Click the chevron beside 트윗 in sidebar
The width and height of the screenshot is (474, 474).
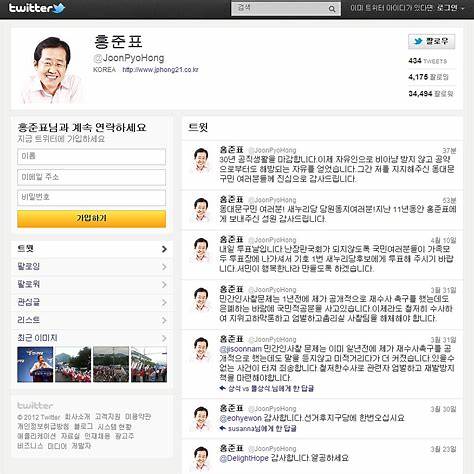pyautogui.click(x=164, y=249)
